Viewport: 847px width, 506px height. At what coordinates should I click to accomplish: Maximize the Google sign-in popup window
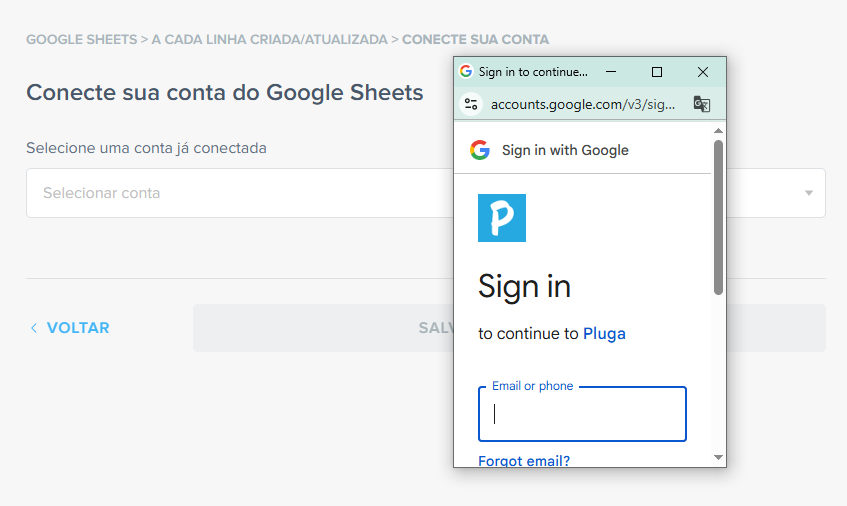coord(657,72)
